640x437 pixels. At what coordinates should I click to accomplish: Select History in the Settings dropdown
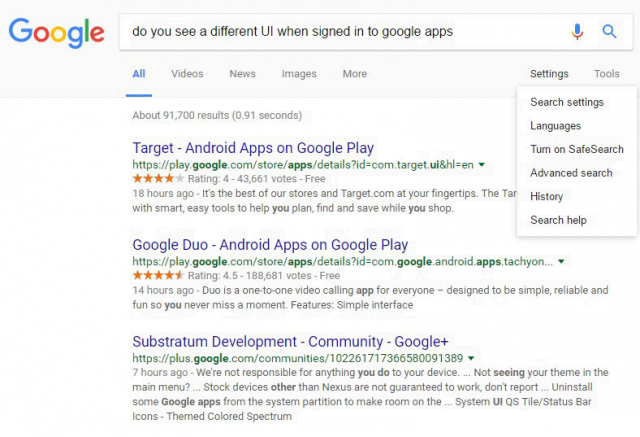pos(546,196)
